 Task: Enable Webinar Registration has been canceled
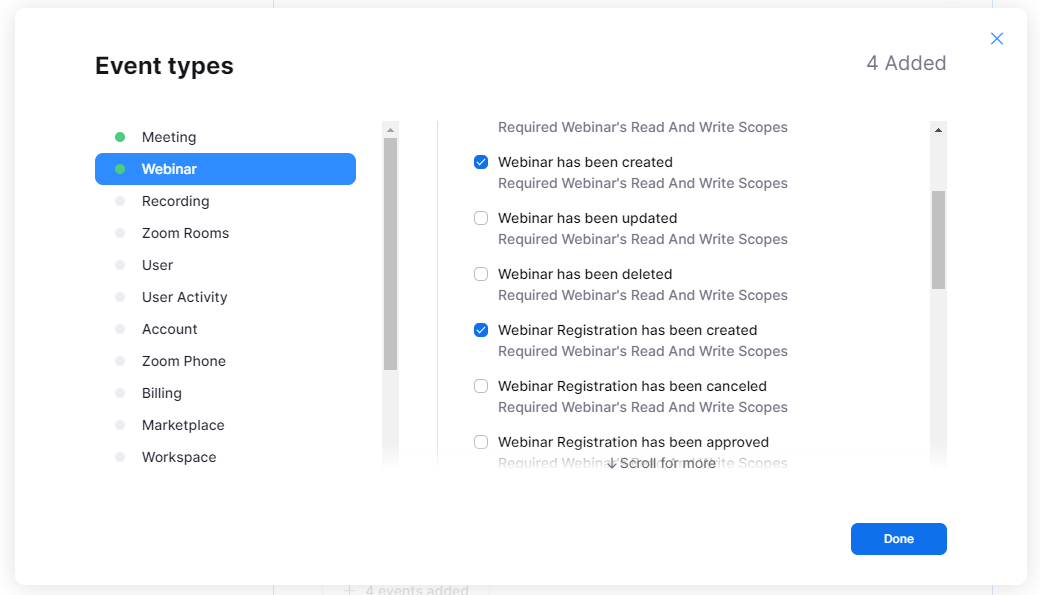pos(481,386)
